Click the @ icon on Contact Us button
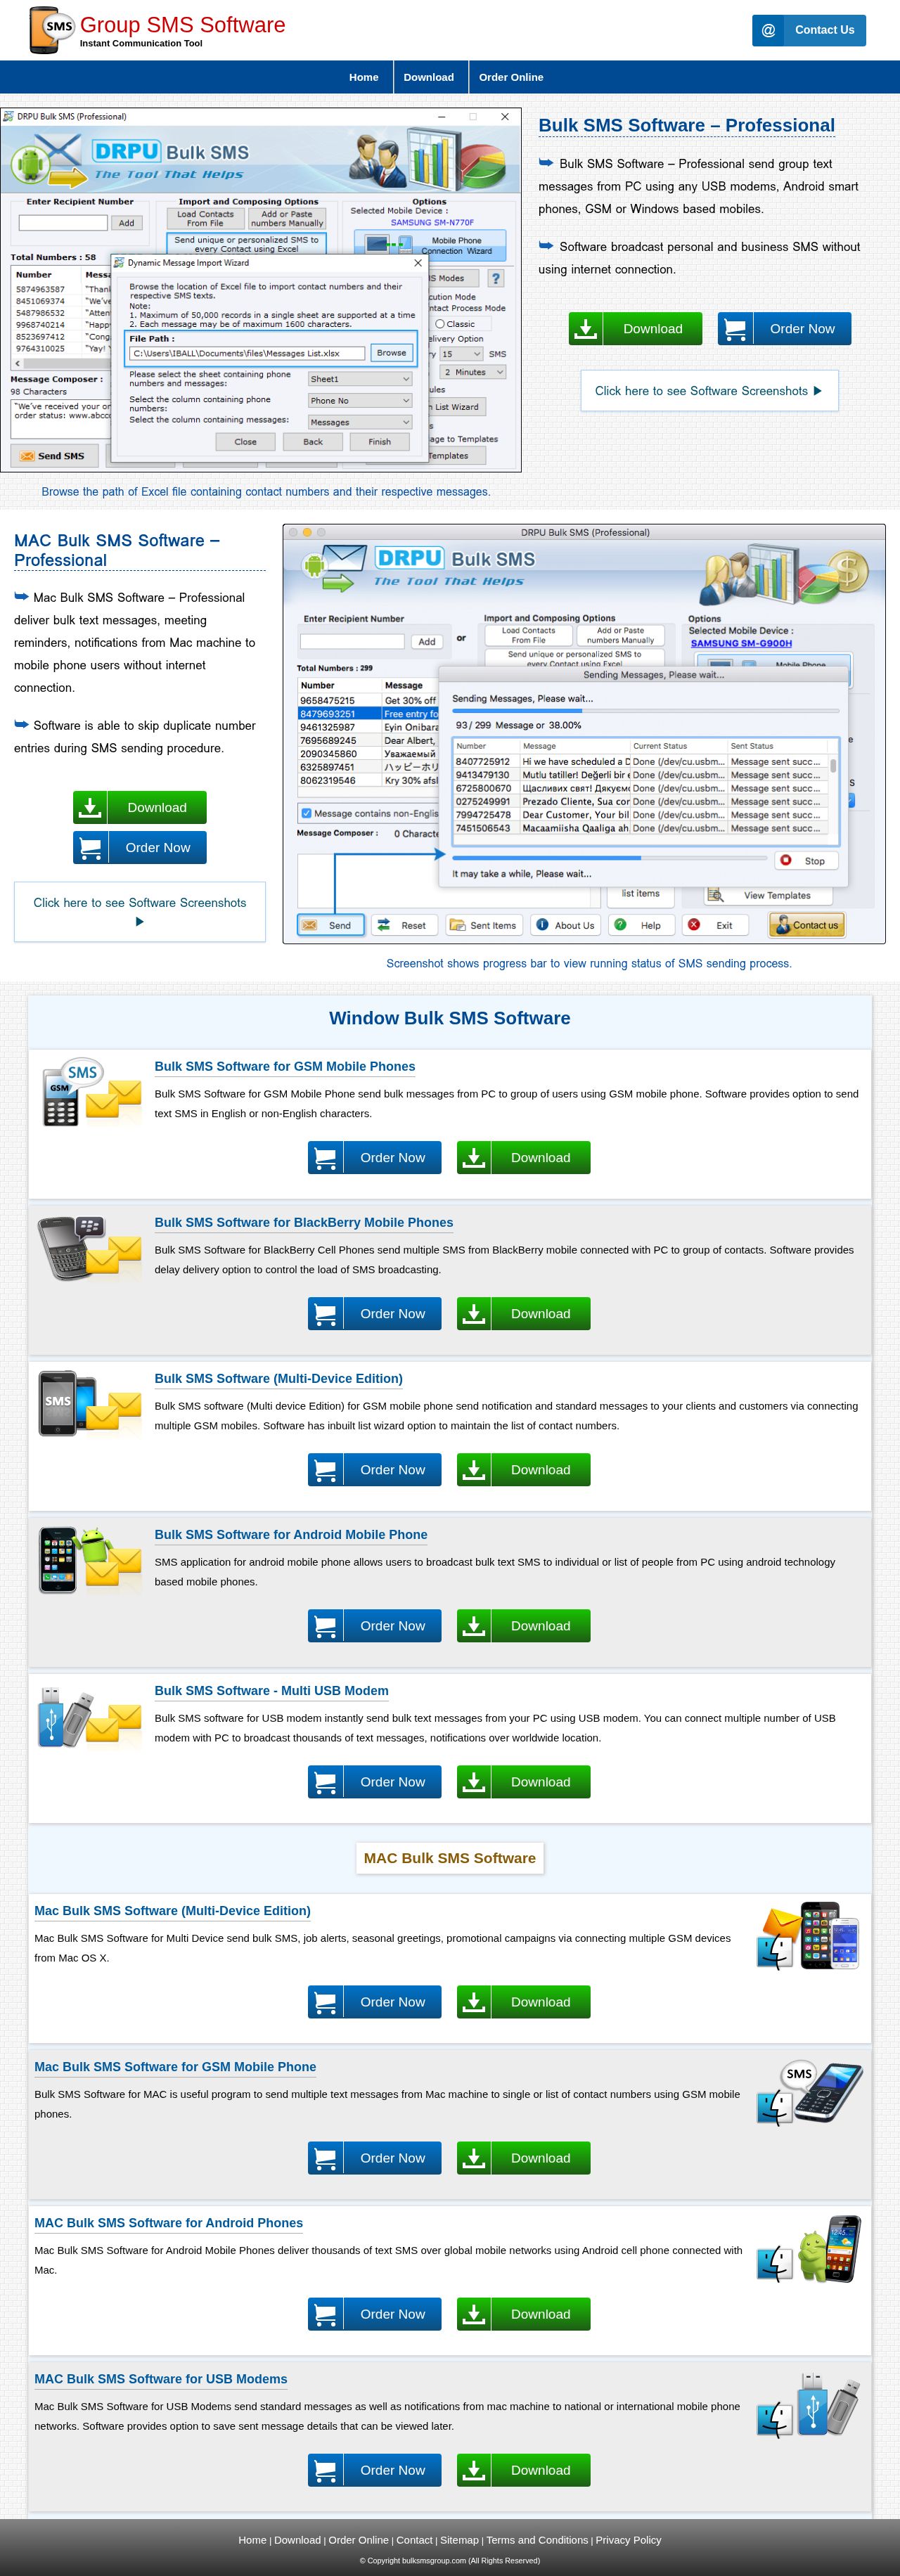900x2576 pixels. 768,30
